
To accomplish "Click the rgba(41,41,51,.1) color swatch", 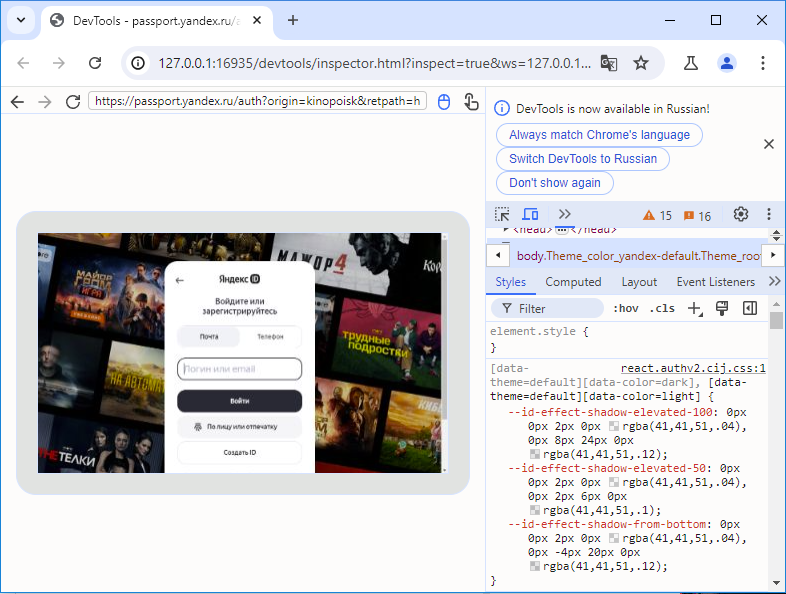I will (x=535, y=510).
